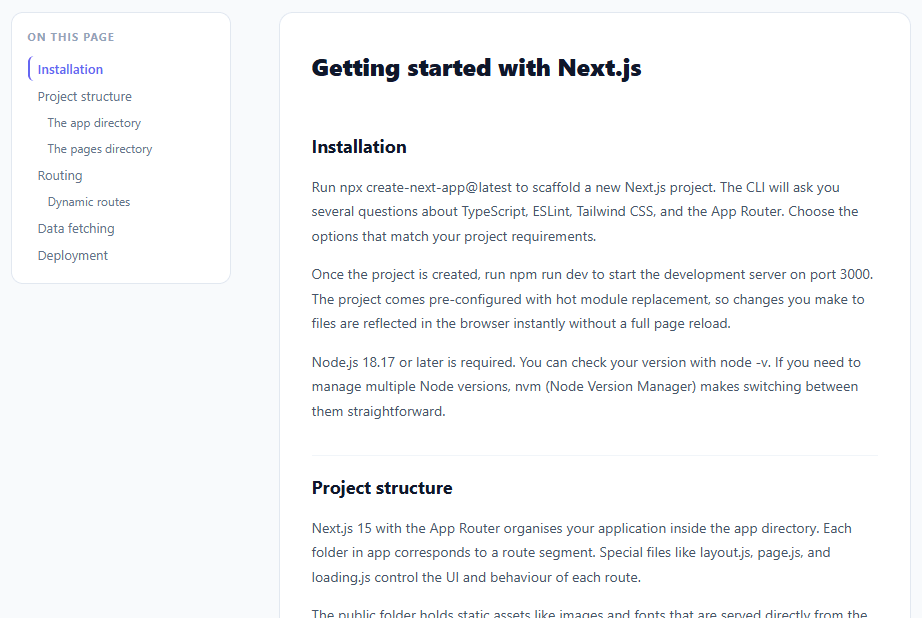Jump to Project structure section link
This screenshot has height=618, width=922.
pyautogui.click(x=85, y=96)
